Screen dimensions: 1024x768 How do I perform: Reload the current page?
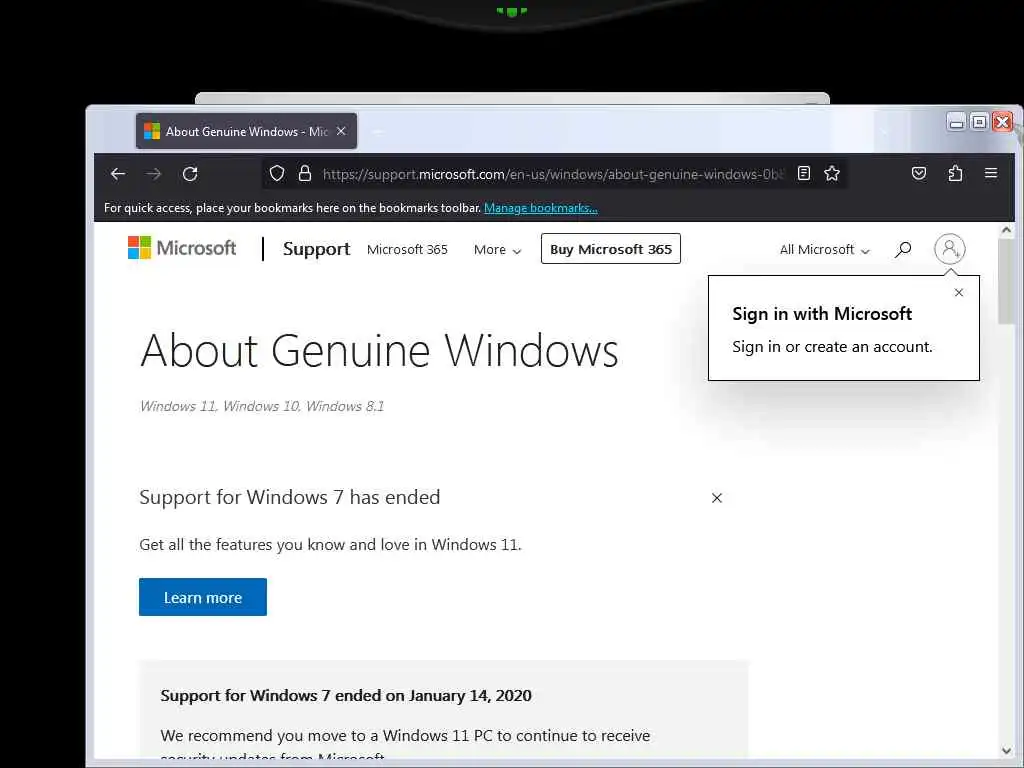(x=190, y=174)
